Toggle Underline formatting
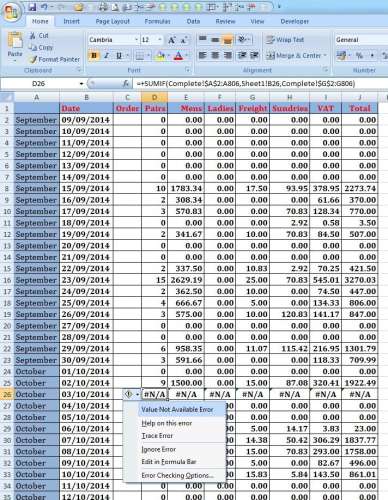This screenshot has width=388, height=500. 119,55
